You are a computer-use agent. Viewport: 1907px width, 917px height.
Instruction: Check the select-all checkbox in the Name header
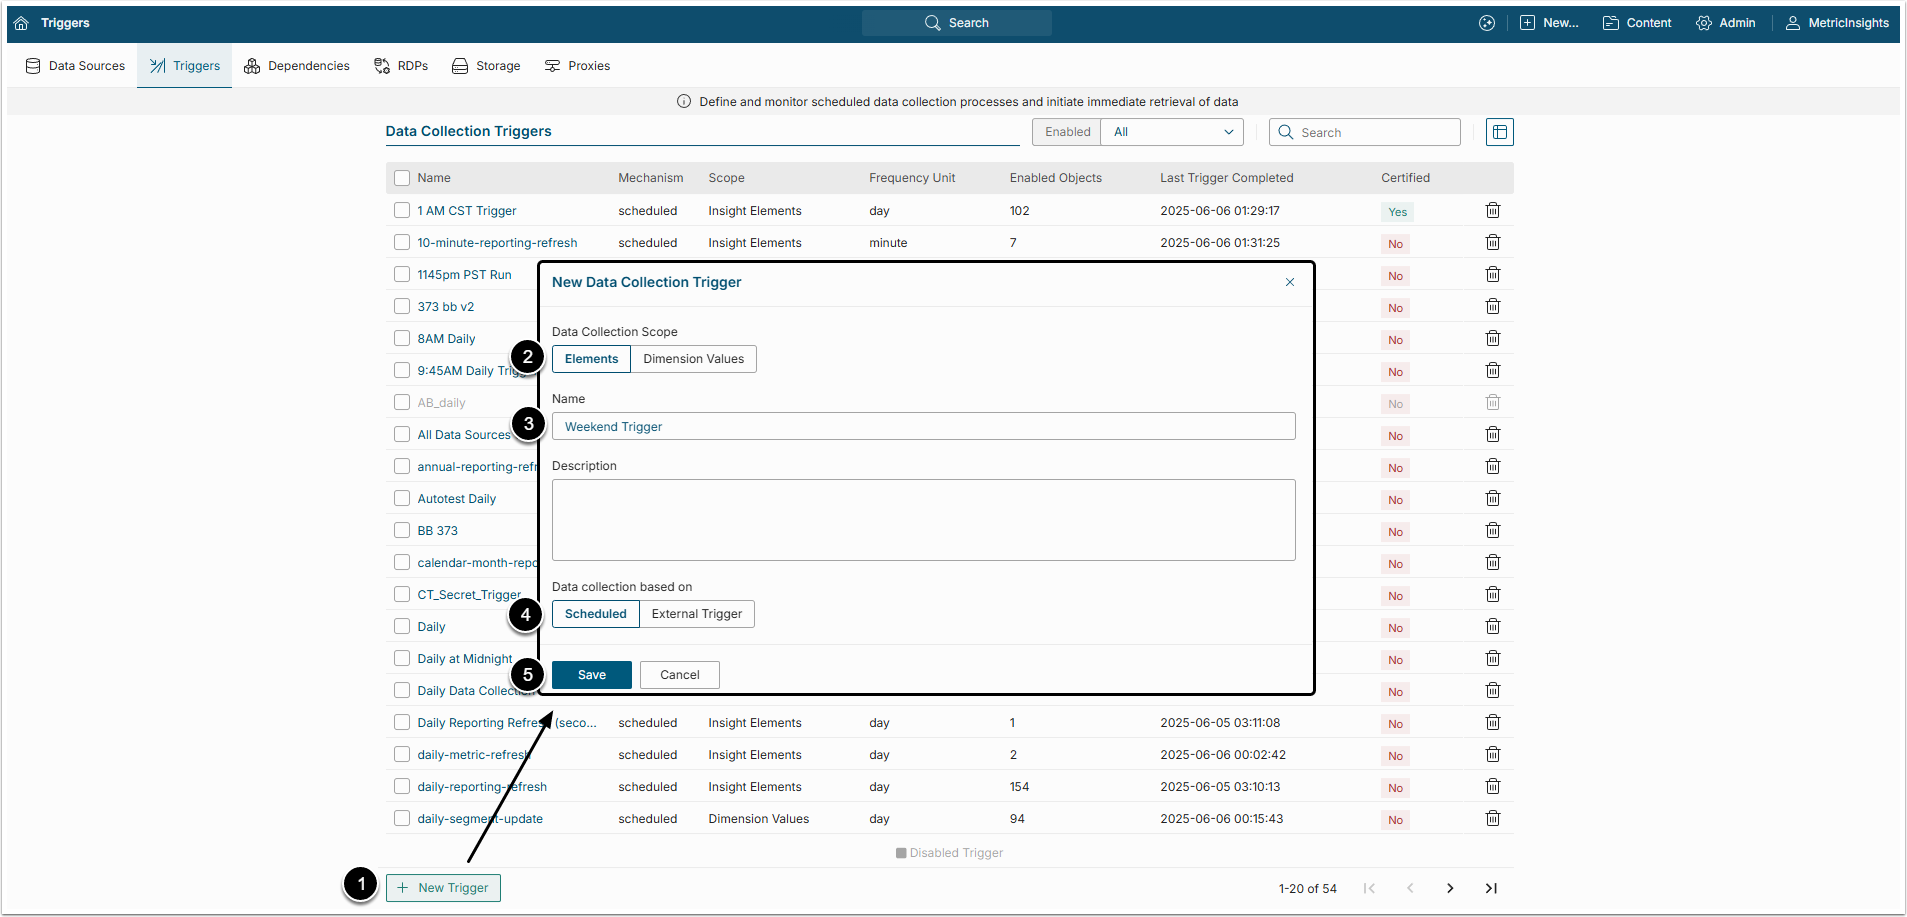click(402, 178)
